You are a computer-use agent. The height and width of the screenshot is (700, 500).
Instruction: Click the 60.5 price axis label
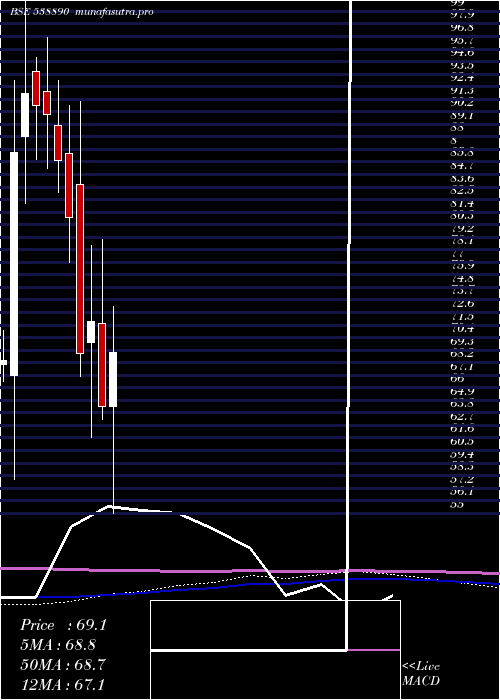[x=462, y=442]
